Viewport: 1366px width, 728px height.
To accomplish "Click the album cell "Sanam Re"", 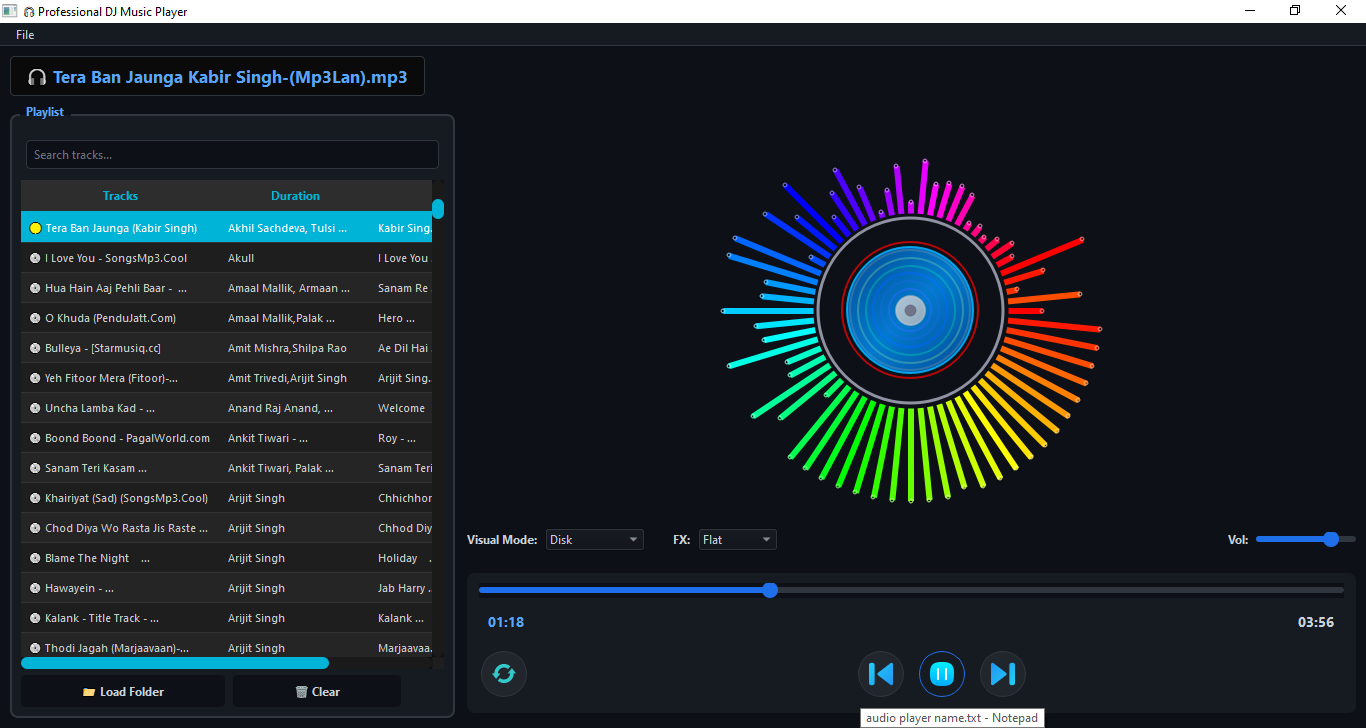I will coord(403,288).
